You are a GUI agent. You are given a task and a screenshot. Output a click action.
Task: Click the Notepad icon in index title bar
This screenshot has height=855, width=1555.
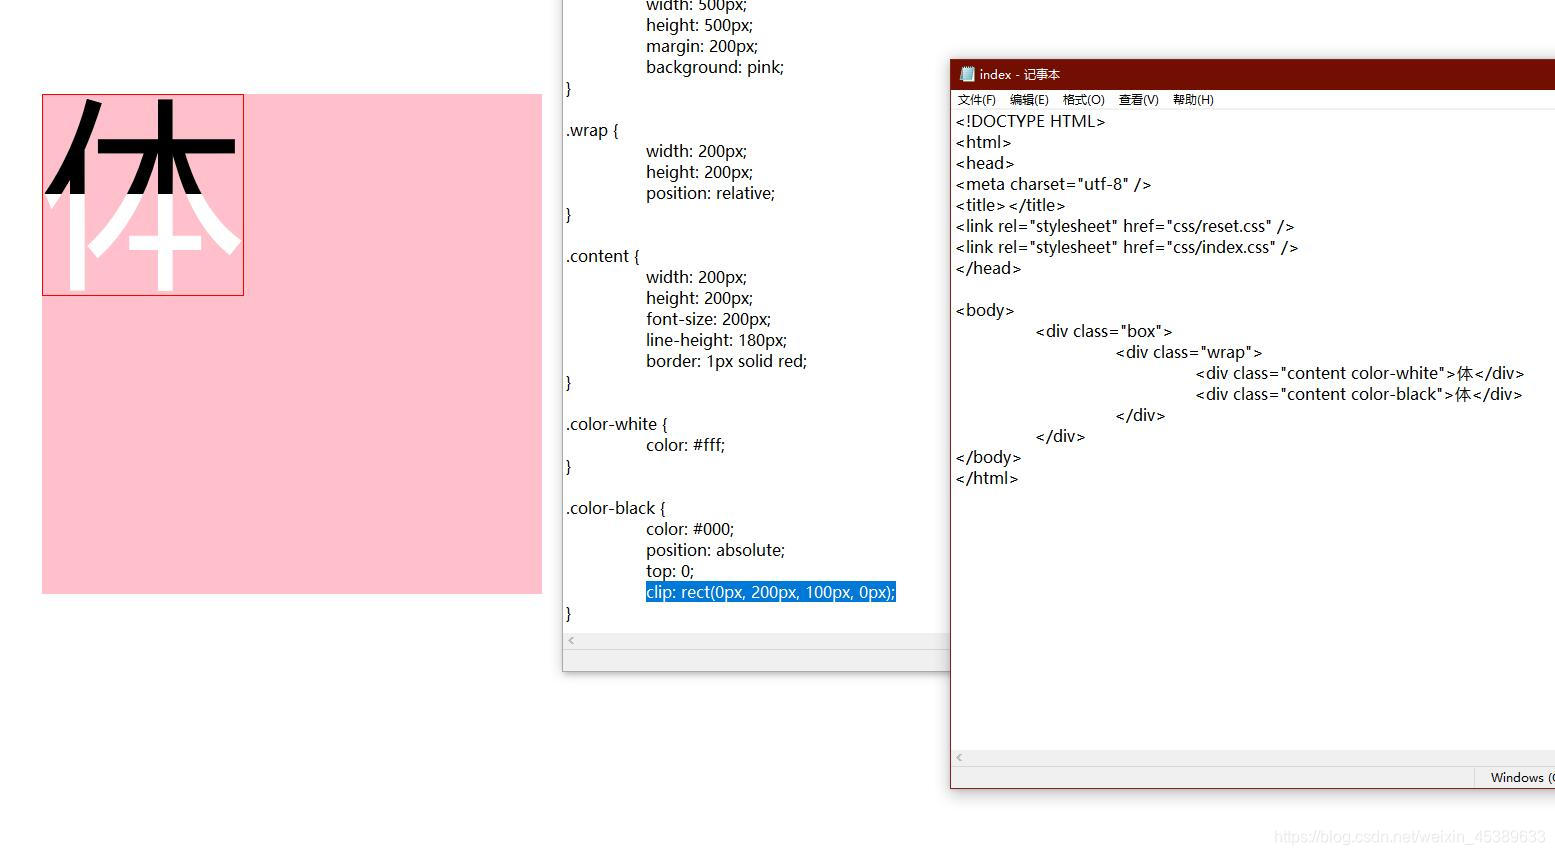(x=966, y=74)
